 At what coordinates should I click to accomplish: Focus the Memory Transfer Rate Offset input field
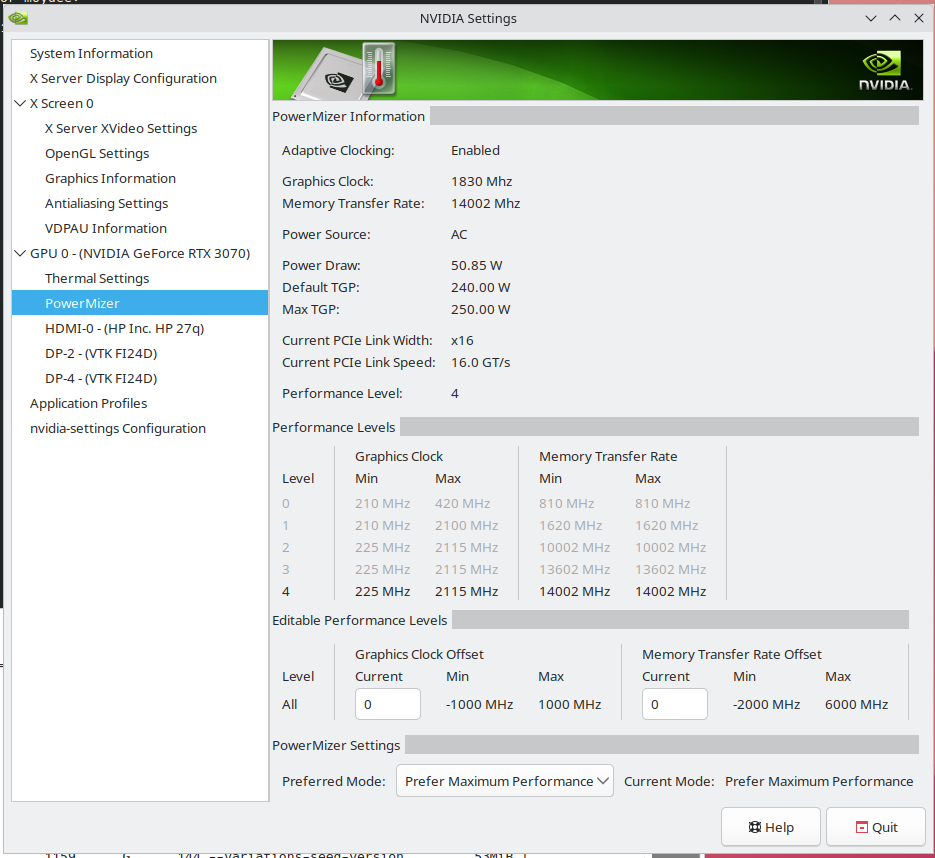click(674, 704)
